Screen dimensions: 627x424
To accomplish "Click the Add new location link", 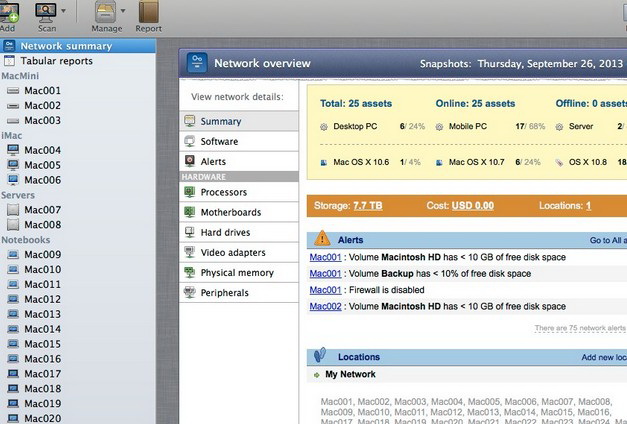I will (604, 357).
